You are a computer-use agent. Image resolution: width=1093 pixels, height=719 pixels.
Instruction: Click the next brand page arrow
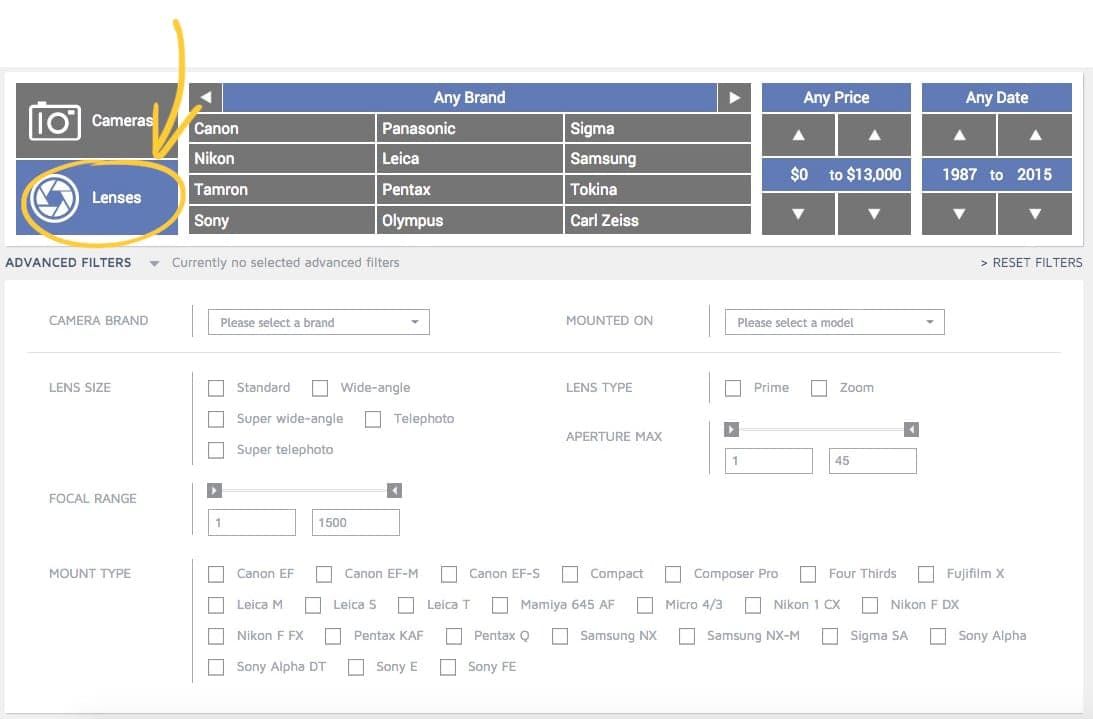[734, 98]
